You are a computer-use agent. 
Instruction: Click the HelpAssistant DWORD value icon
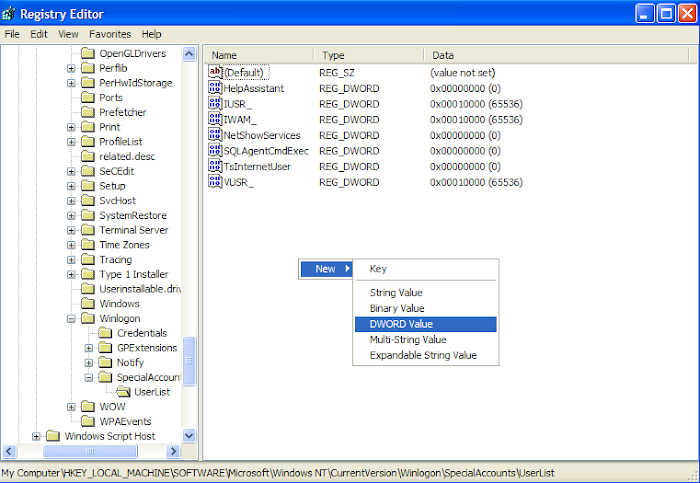[215, 88]
